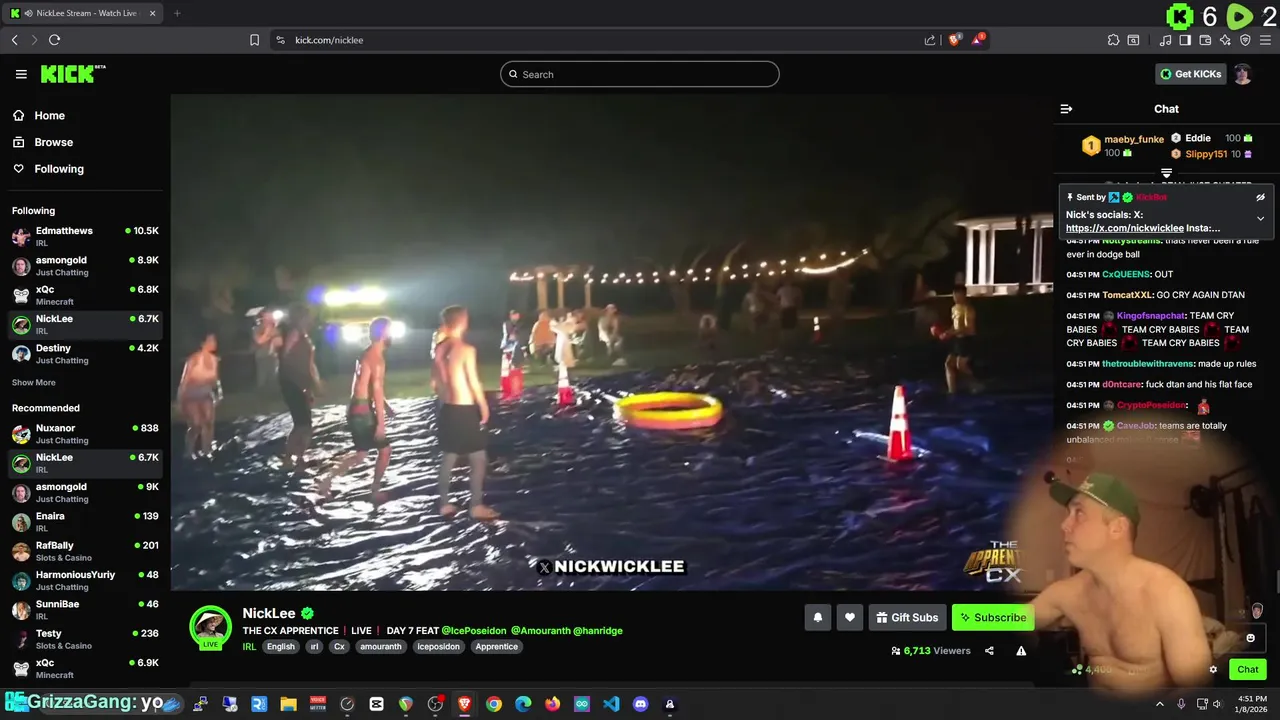This screenshot has width=1280, height=720.
Task: Open Discord from taskbar
Action: [640, 704]
